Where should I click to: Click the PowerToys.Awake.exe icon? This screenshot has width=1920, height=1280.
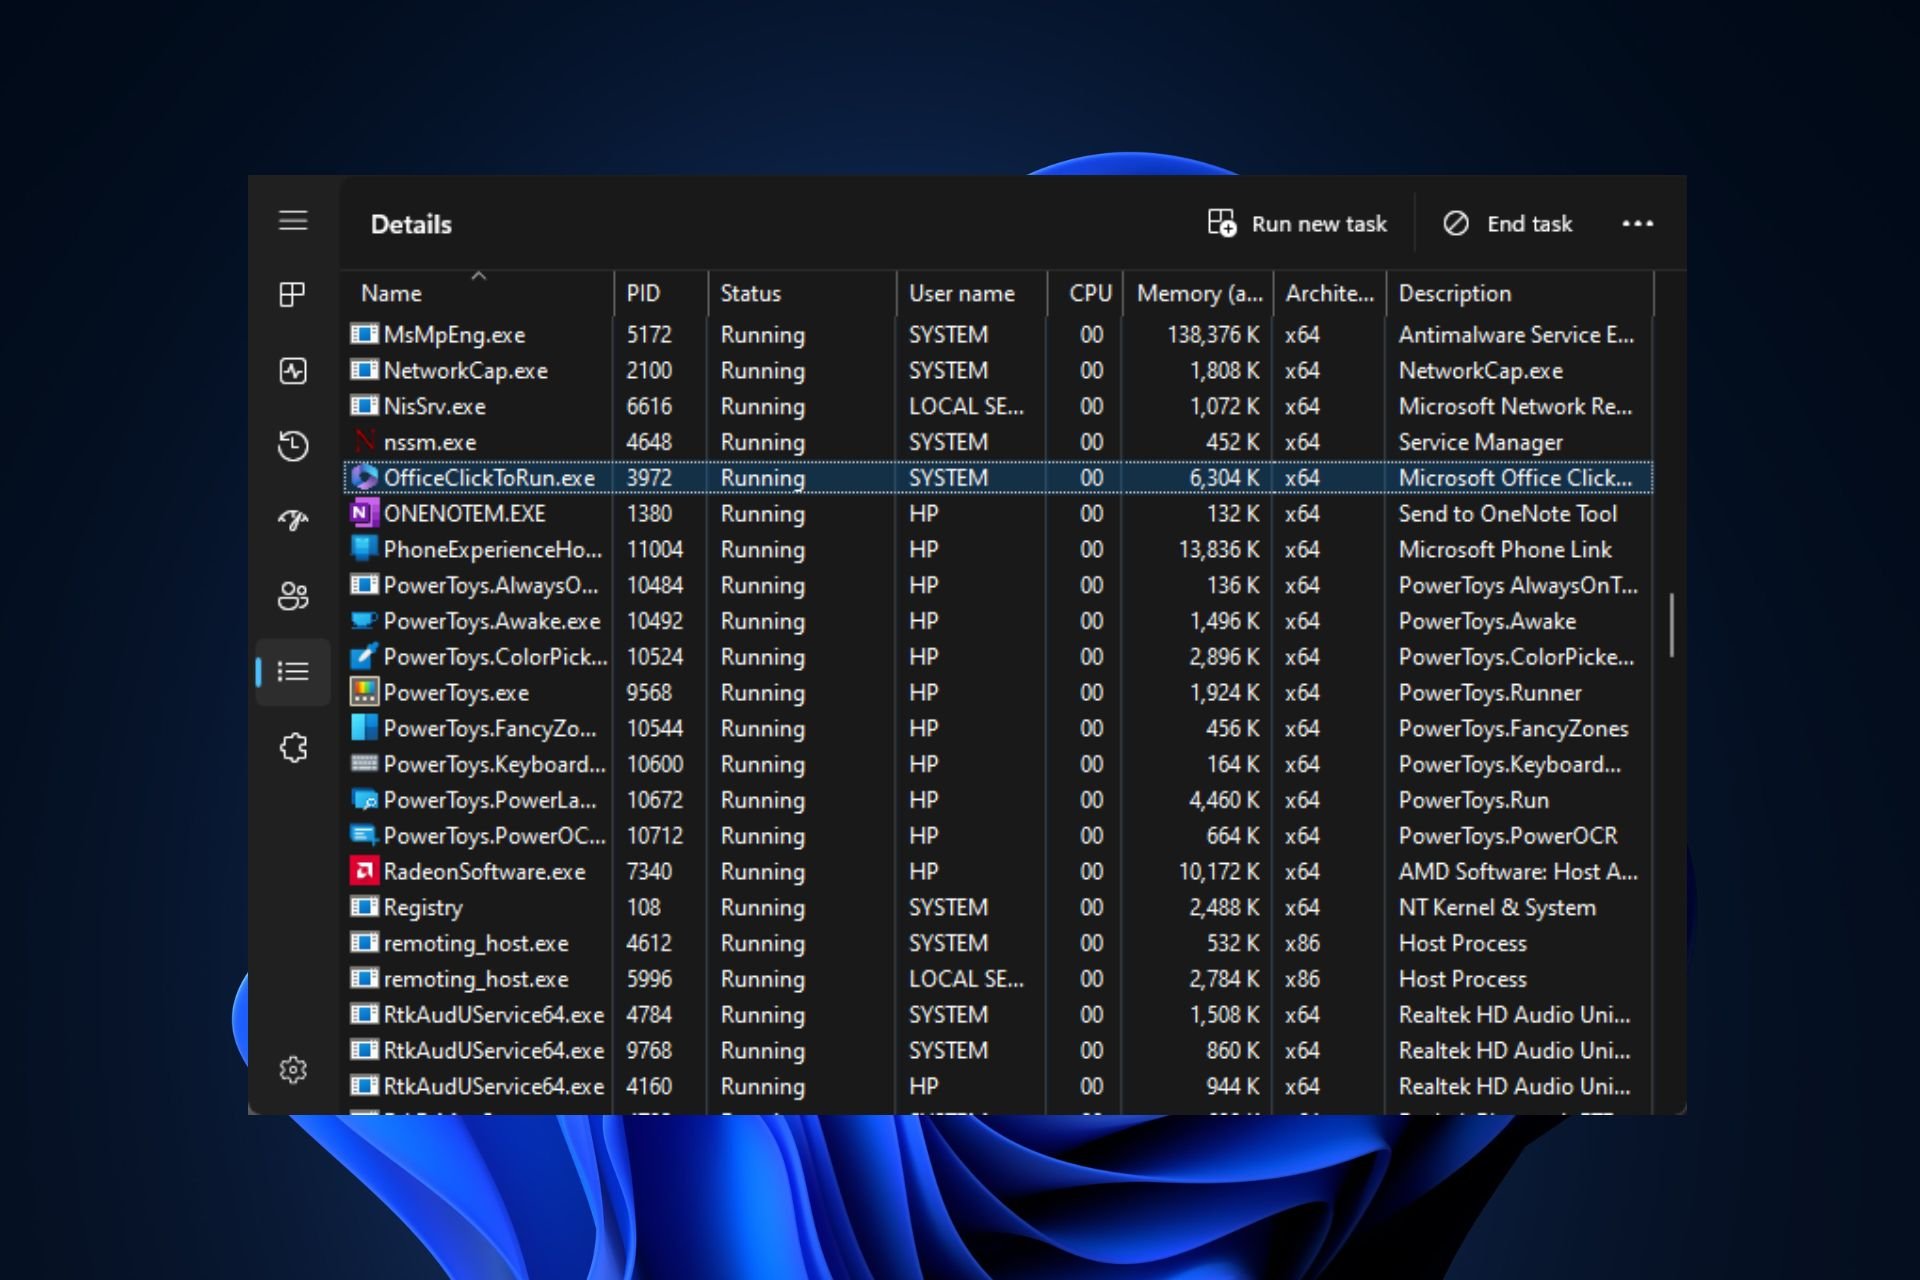pos(364,620)
